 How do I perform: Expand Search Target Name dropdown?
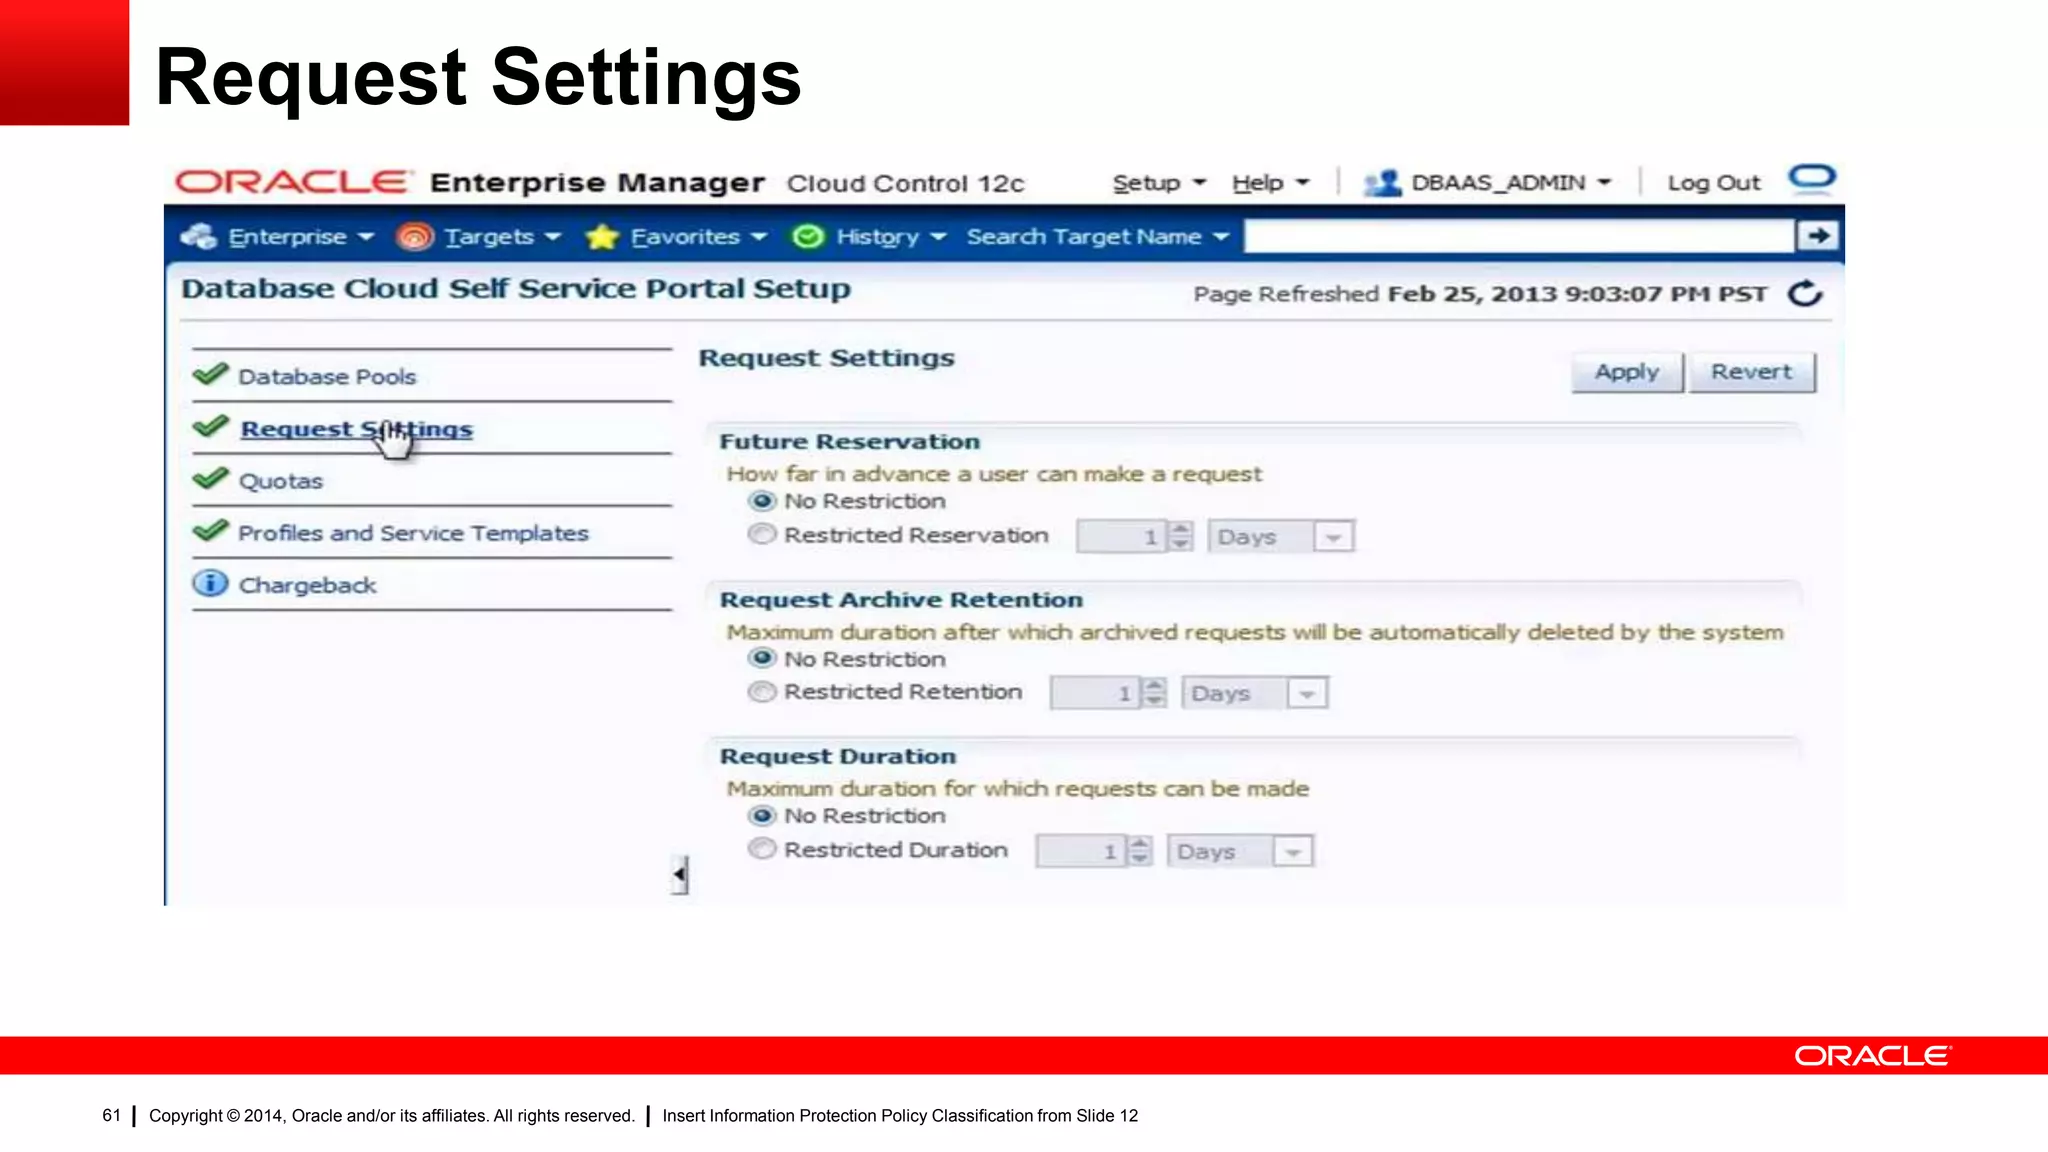pyautogui.click(x=1097, y=237)
